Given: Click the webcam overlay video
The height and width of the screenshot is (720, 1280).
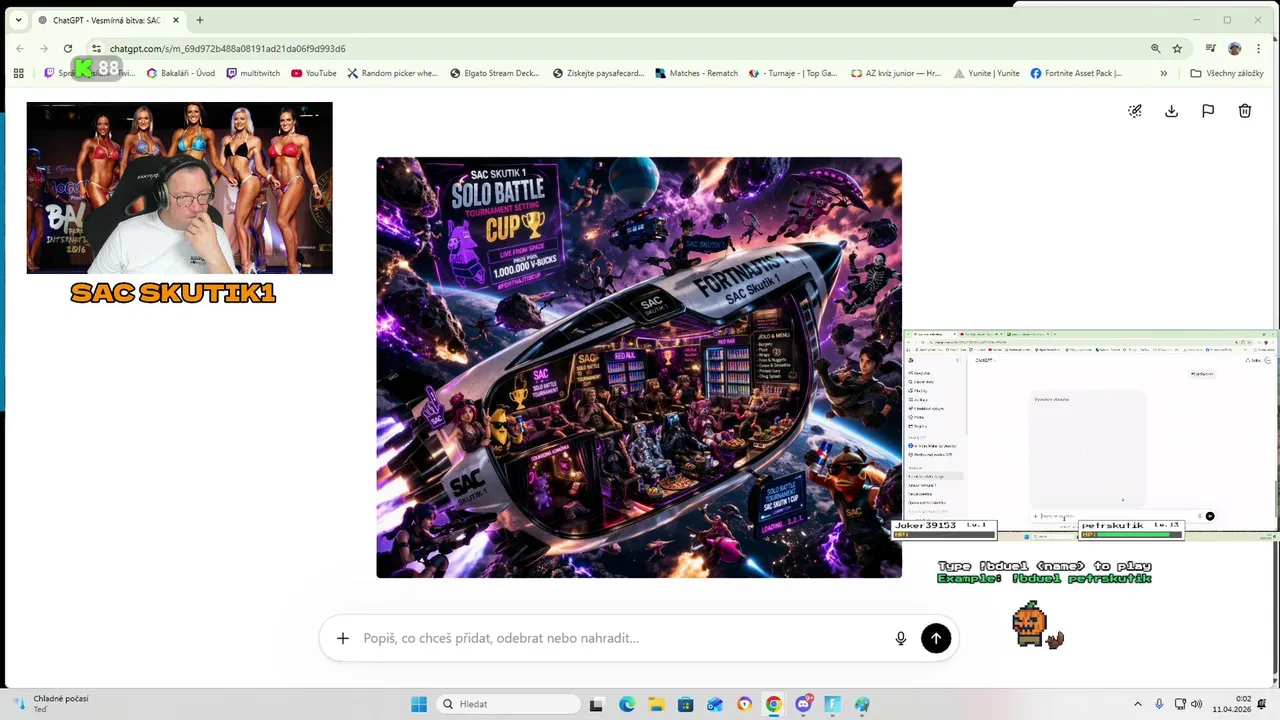Looking at the screenshot, I should (x=179, y=188).
